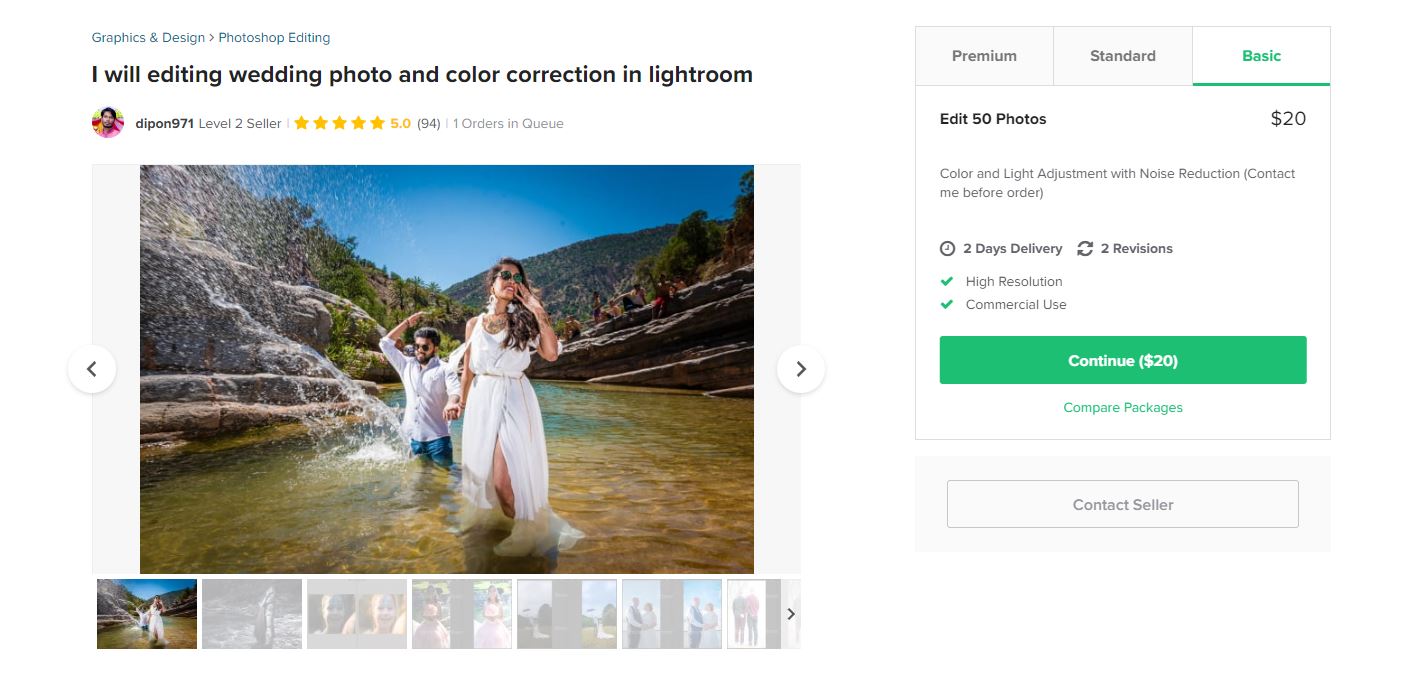The width and height of the screenshot is (1426, 700).
Task: Click the revisions arrows icon
Action: [x=1085, y=249]
